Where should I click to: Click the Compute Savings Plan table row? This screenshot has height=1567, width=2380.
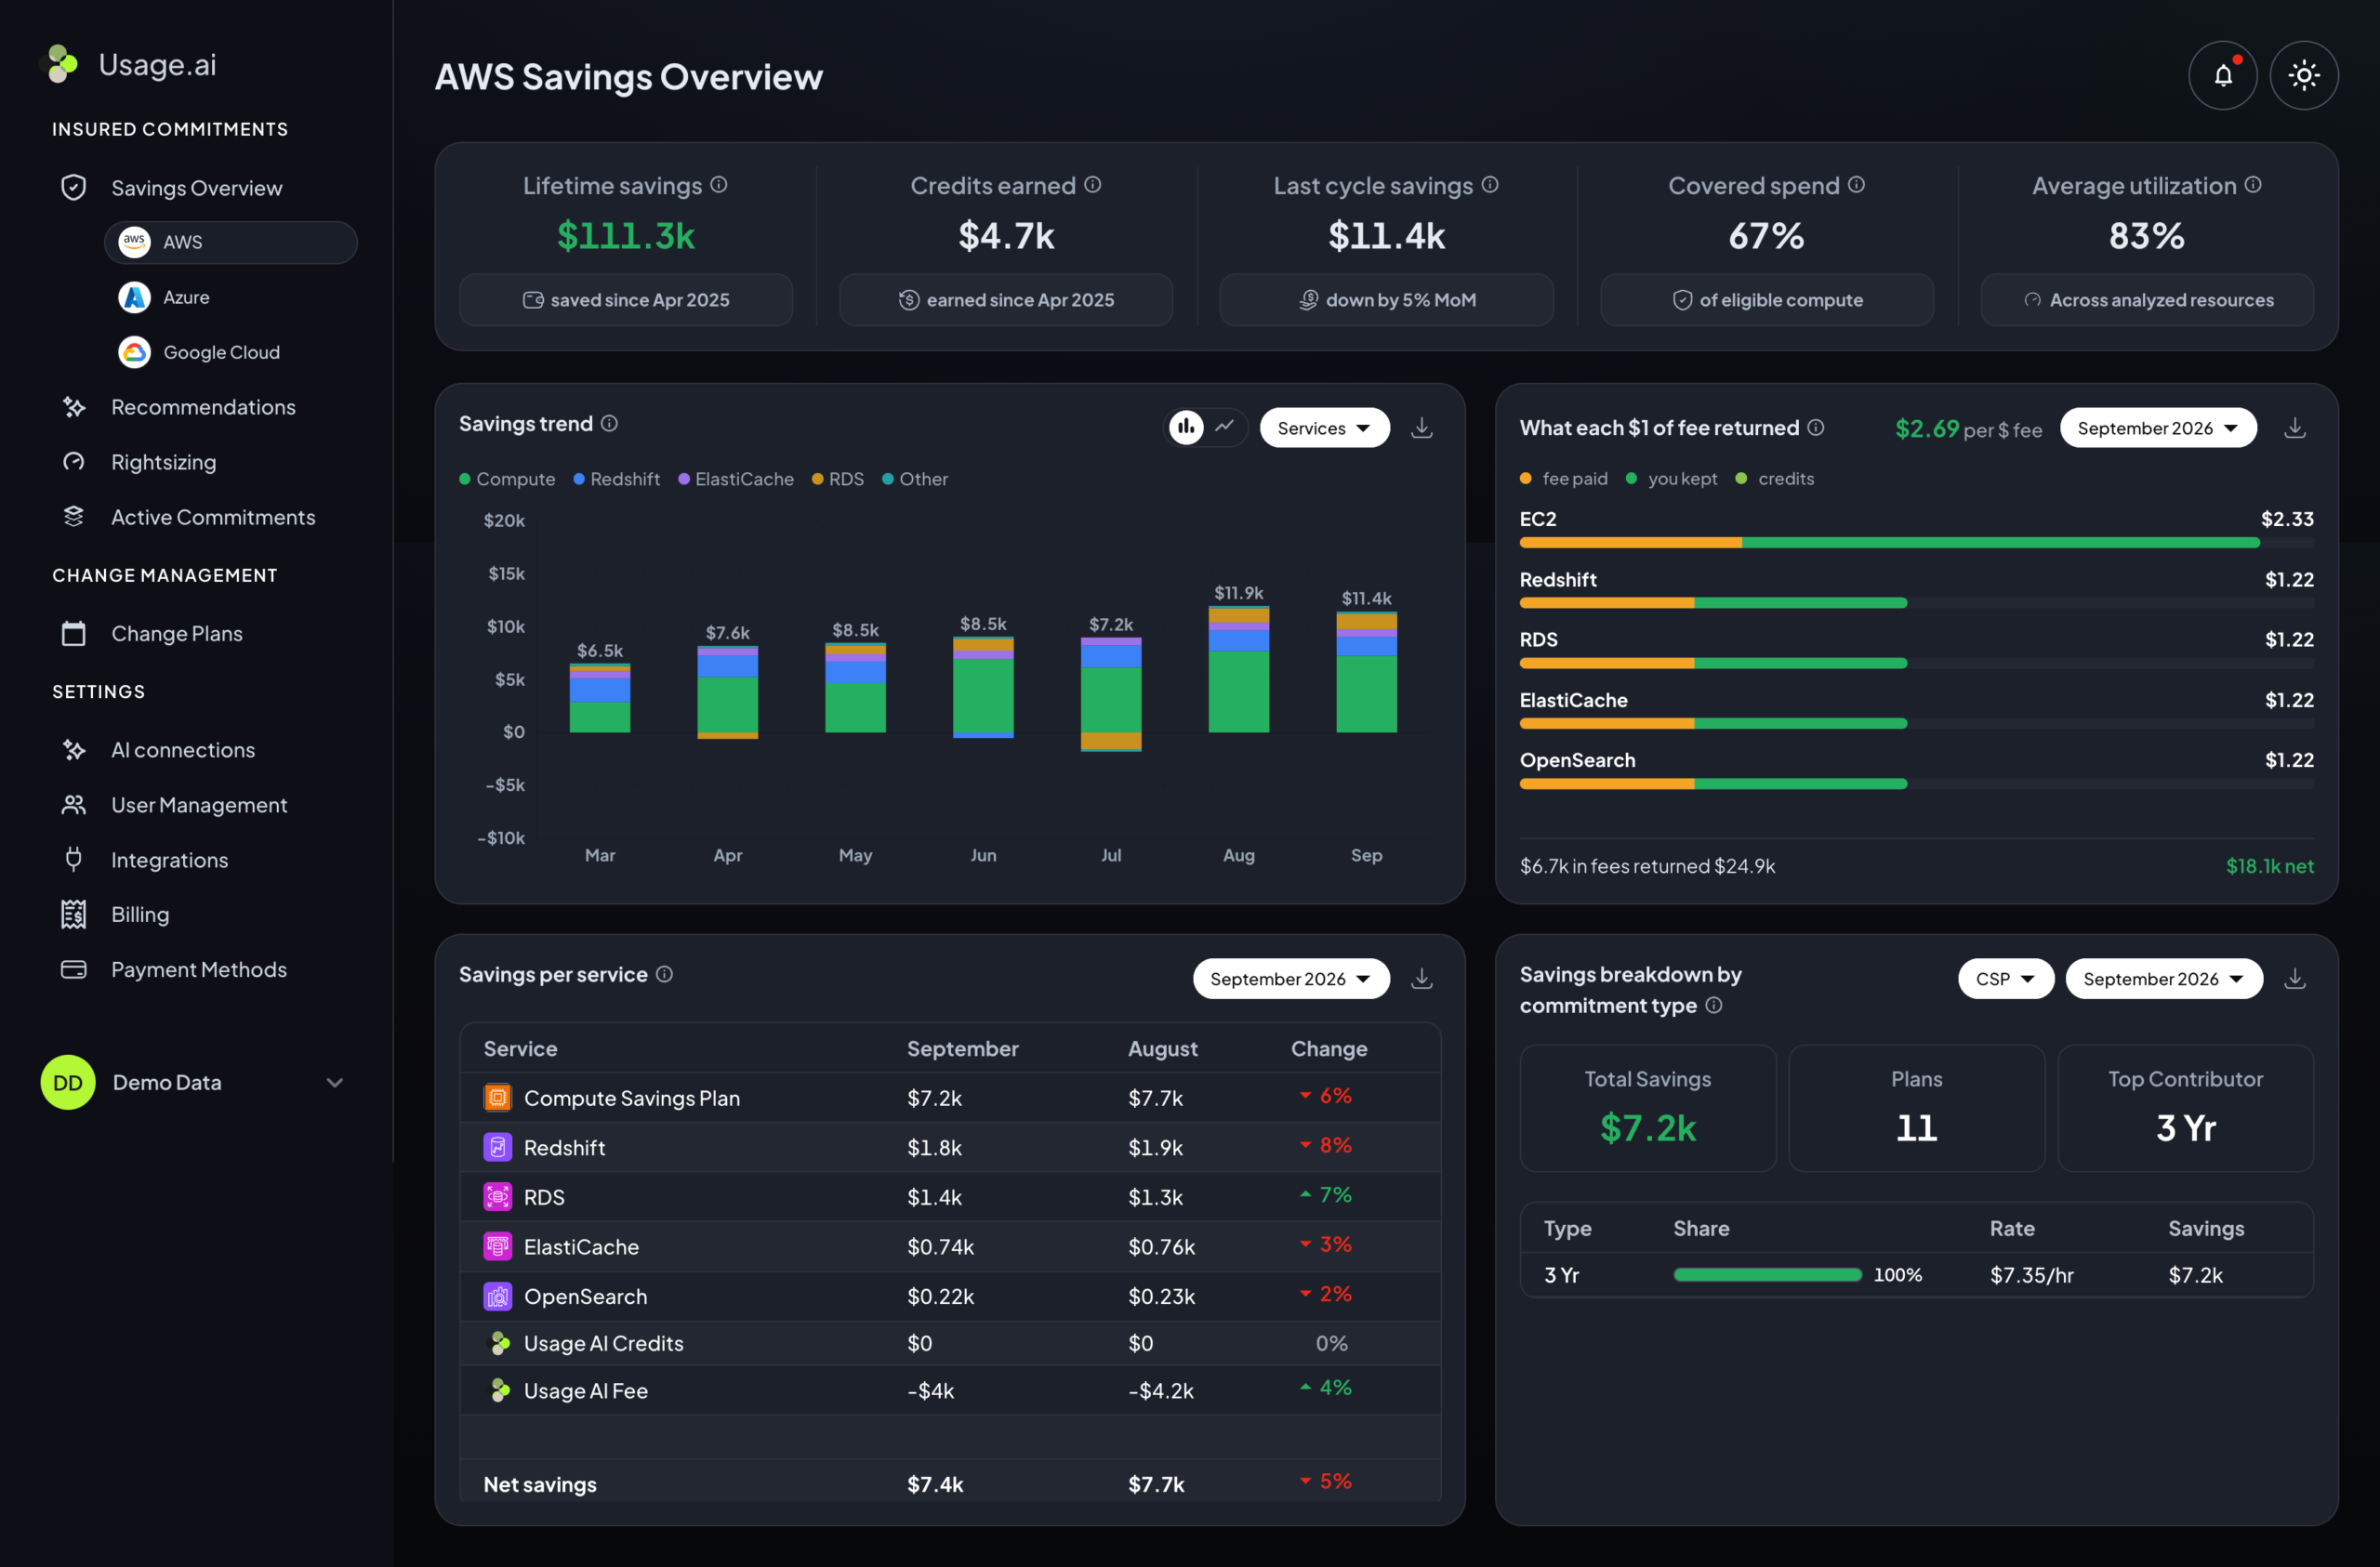pyautogui.click(x=950, y=1098)
